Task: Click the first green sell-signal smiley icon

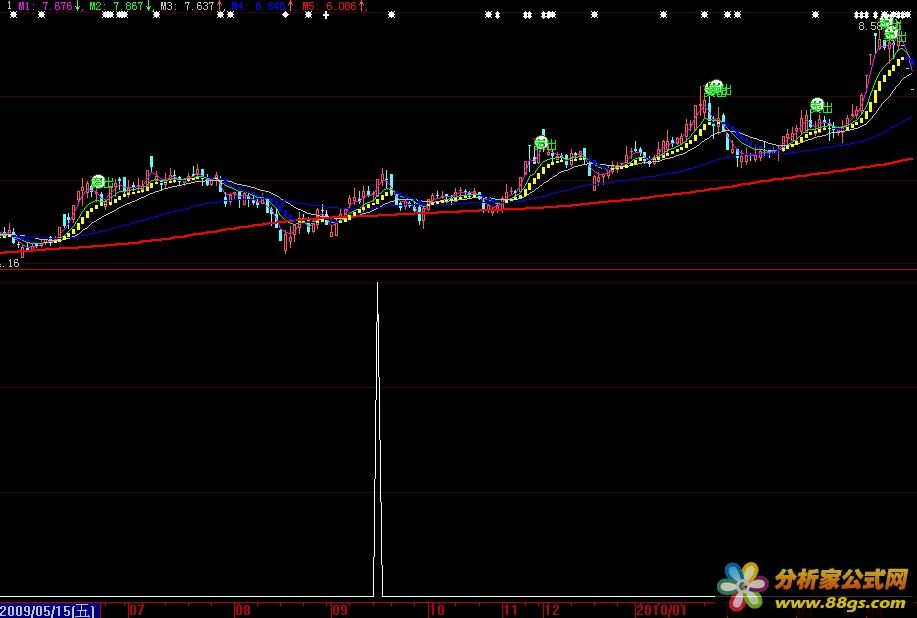Action: [98, 181]
